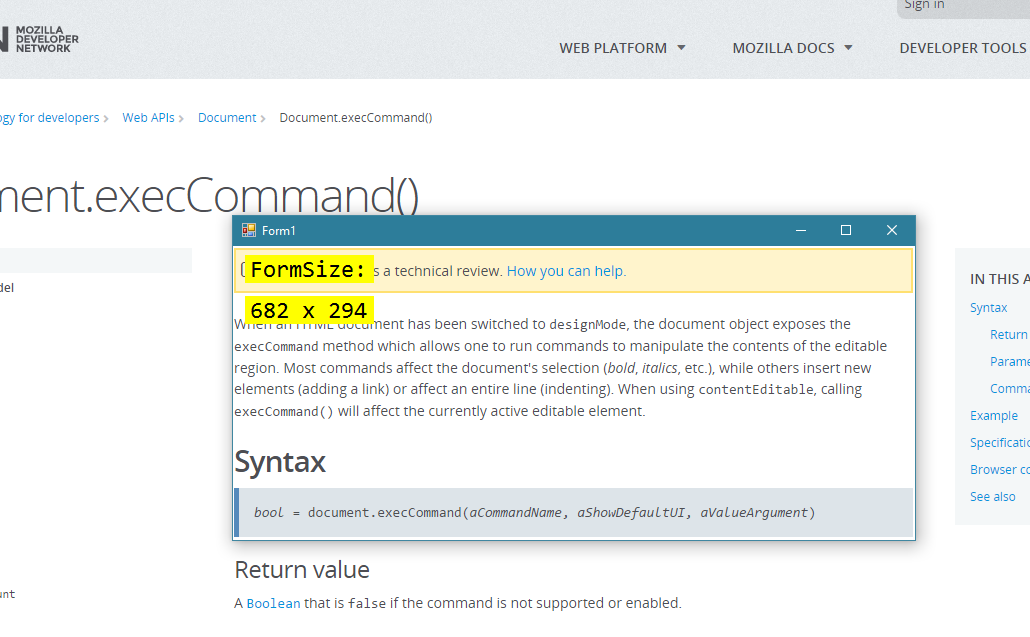Image resolution: width=1030 pixels, height=637 pixels.
Task: Open the DEVELOPER TOOLS menu
Action: [x=964, y=48]
